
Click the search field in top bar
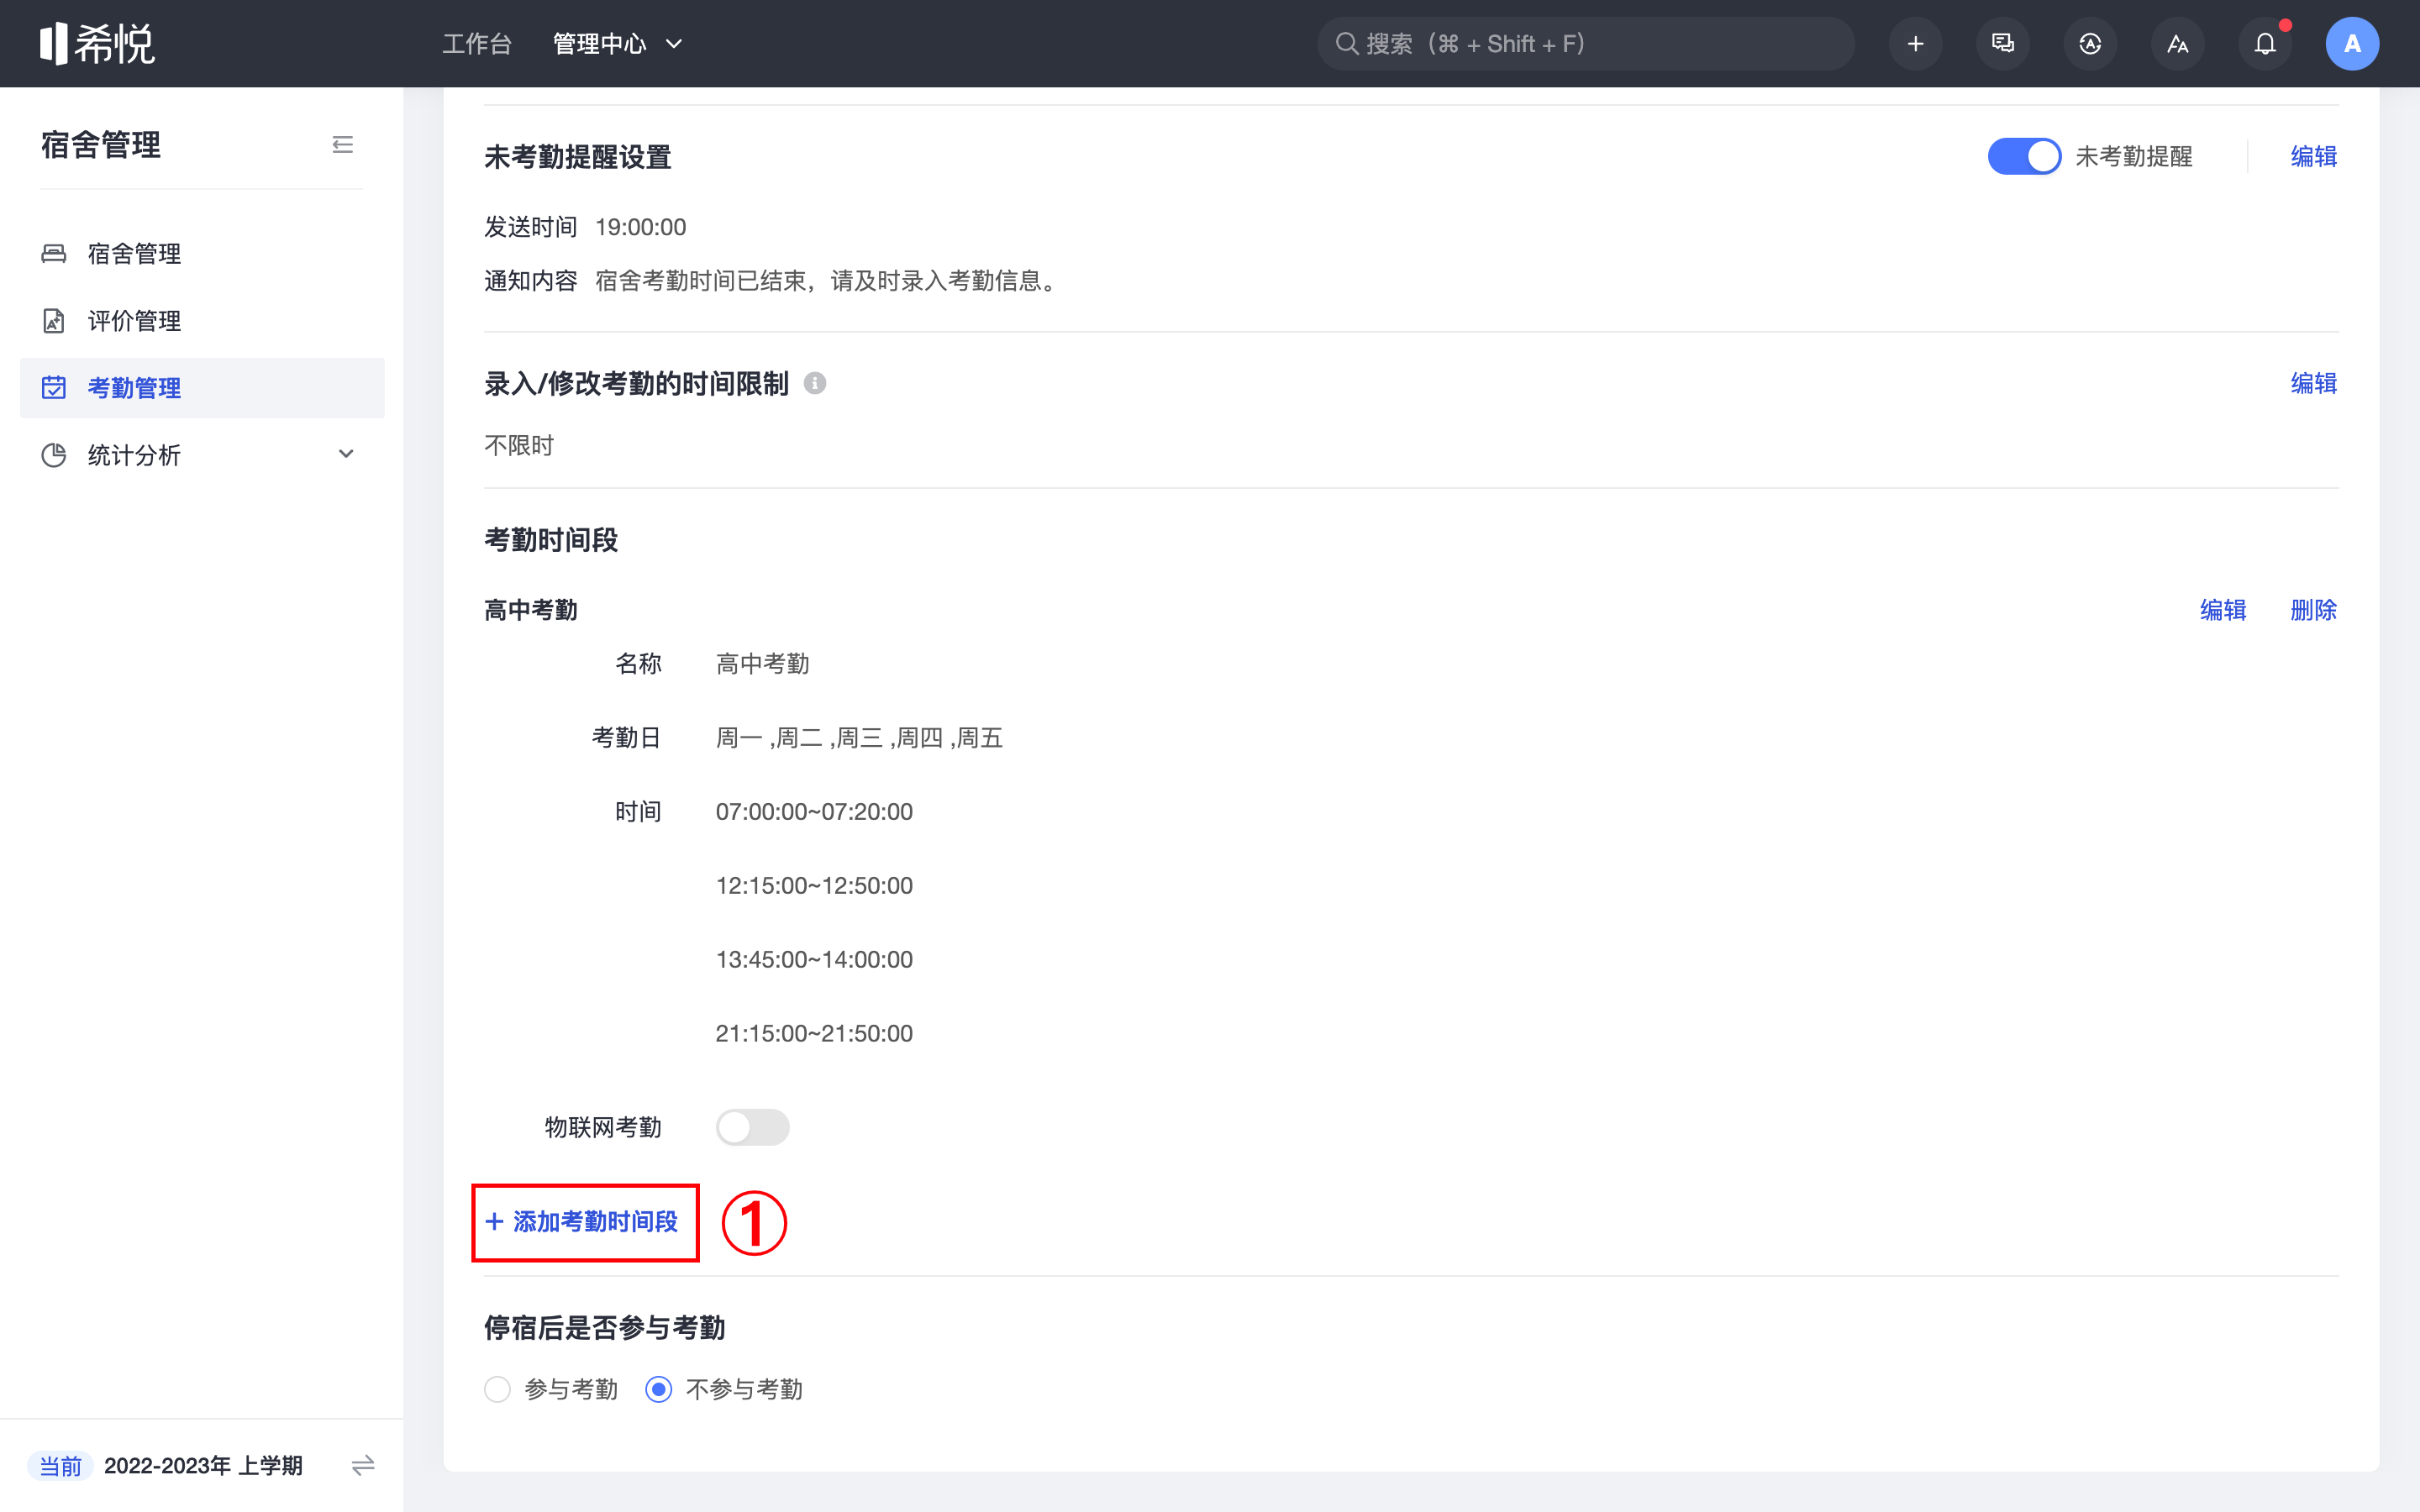pos(1585,44)
